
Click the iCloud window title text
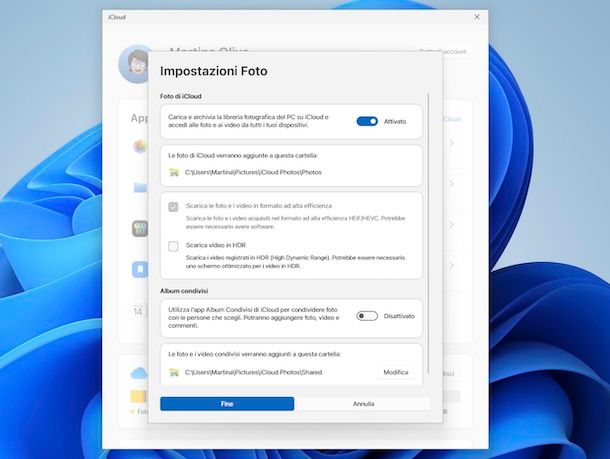(117, 17)
